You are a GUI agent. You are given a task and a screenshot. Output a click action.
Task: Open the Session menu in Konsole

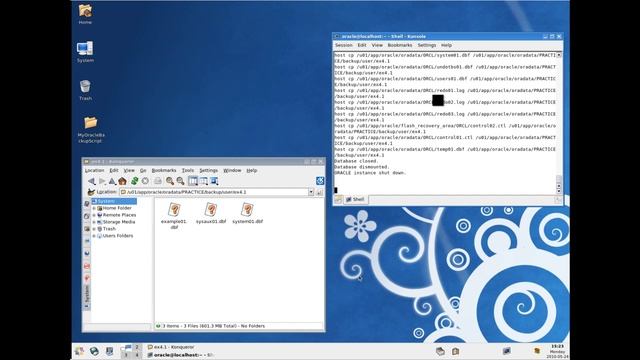pos(344,45)
